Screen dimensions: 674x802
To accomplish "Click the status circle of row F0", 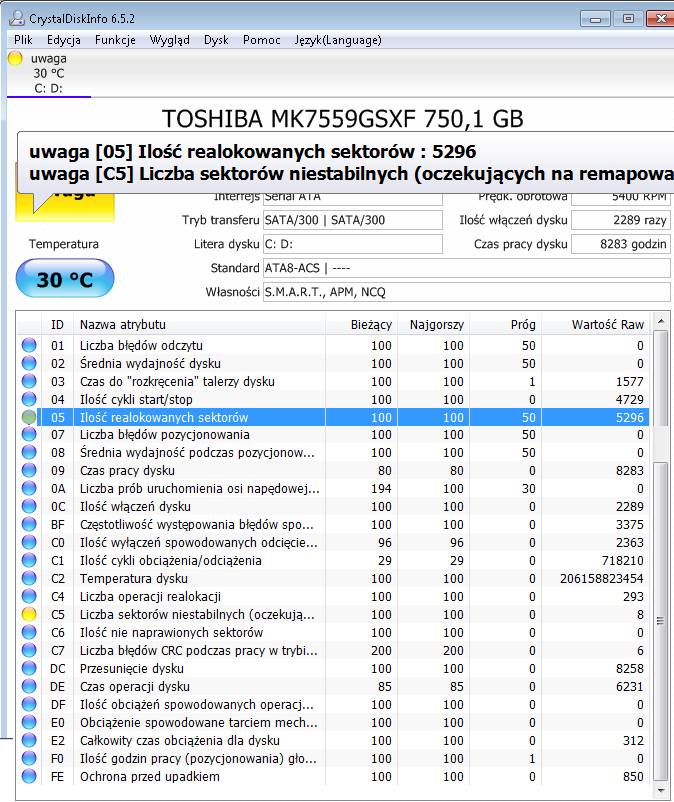I will pos(29,758).
